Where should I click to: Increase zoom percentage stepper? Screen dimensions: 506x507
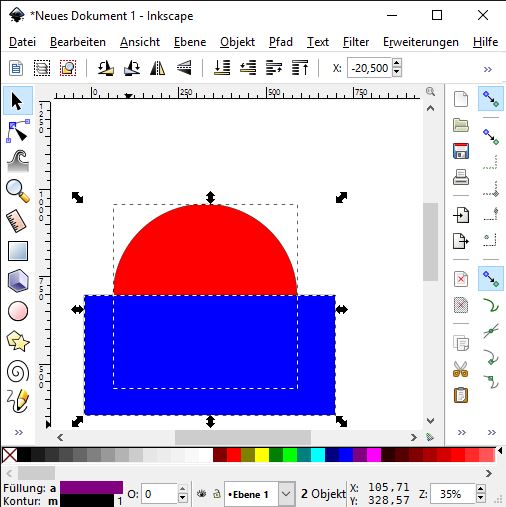480,489
